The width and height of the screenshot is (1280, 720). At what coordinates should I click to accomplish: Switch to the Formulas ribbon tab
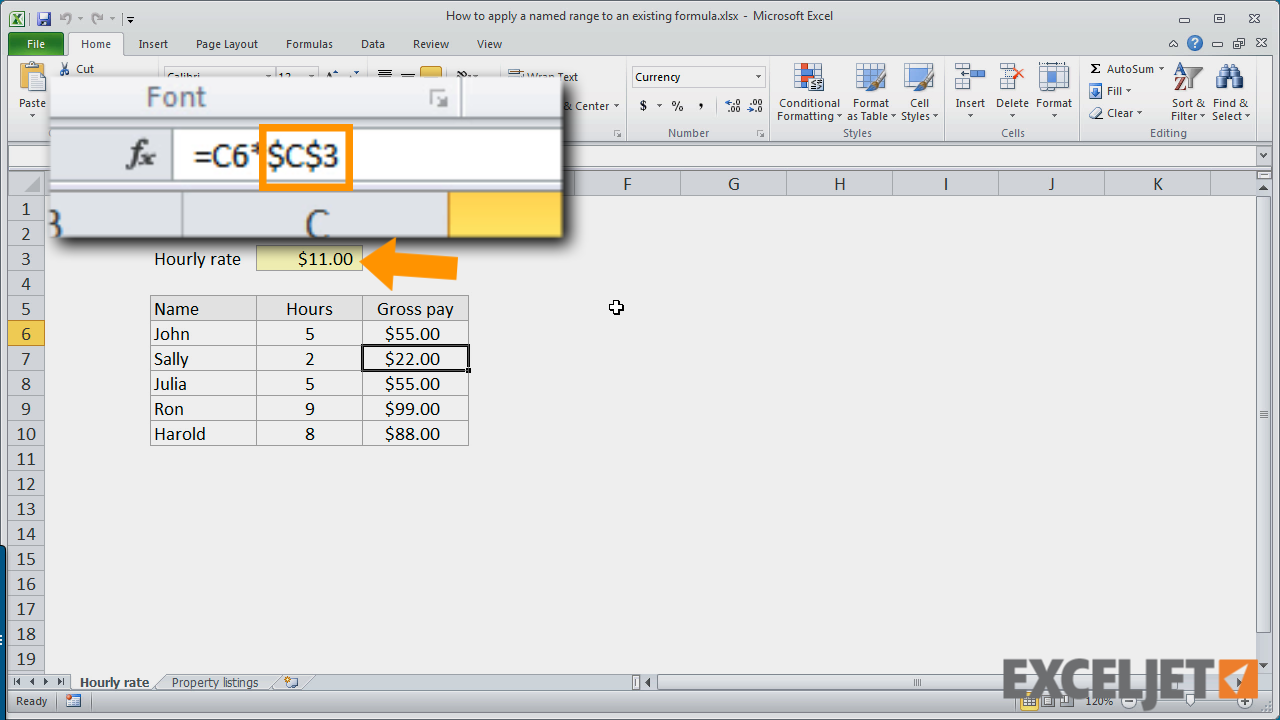tap(309, 44)
